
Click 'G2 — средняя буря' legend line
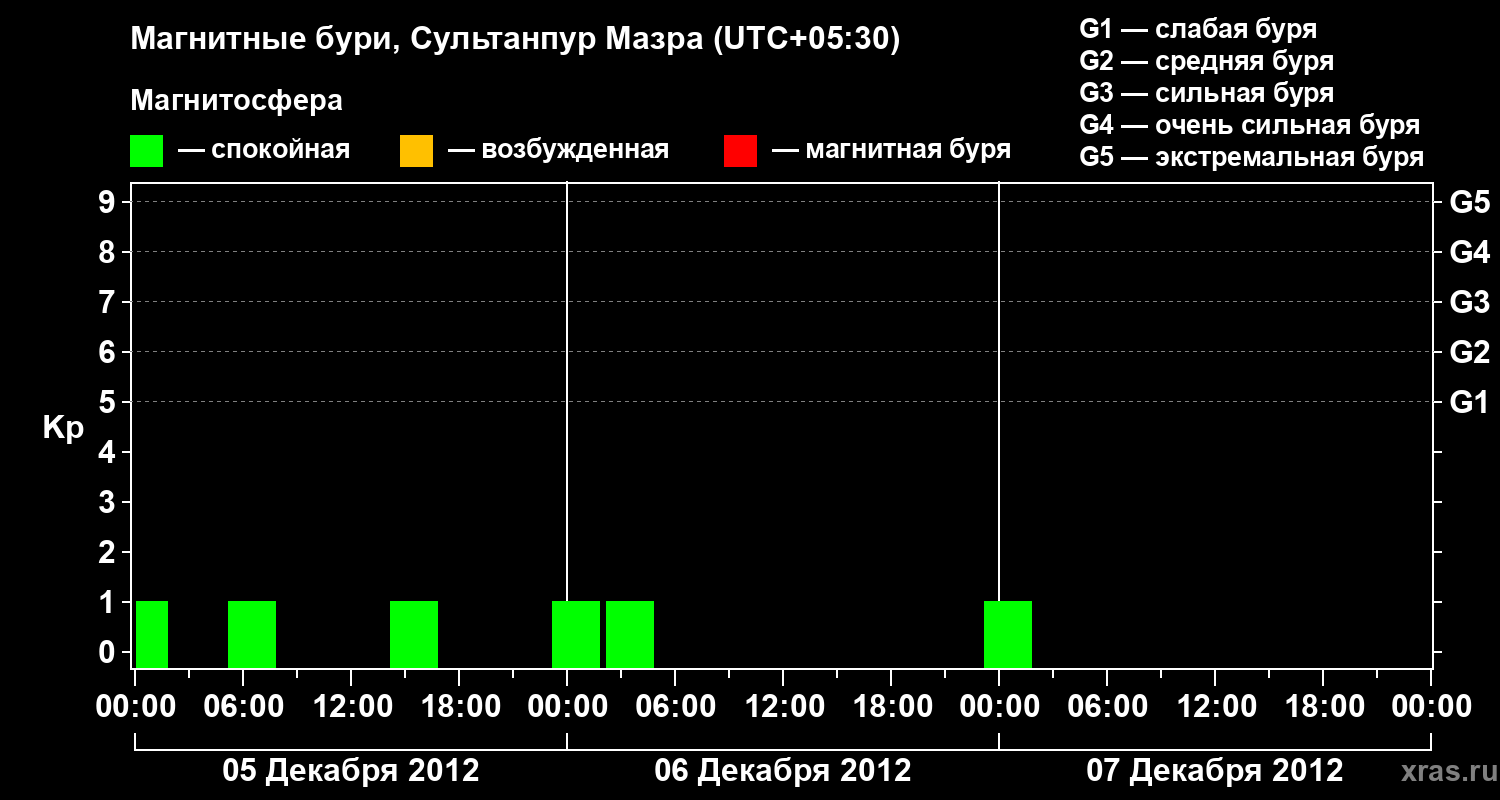1206,62
